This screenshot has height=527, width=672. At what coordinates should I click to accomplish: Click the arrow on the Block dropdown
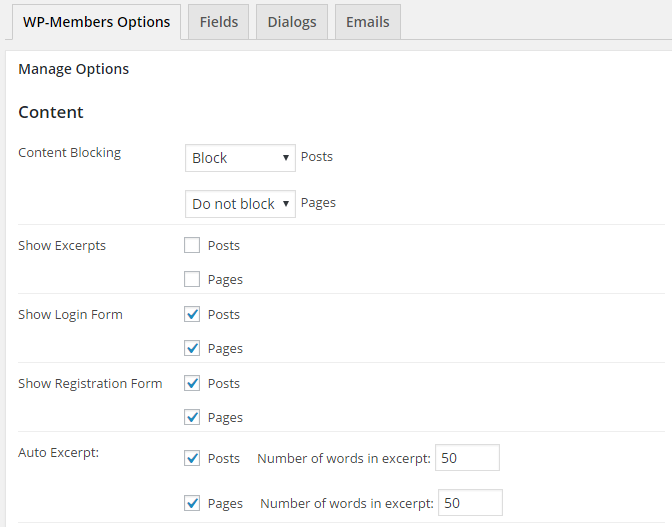(x=285, y=158)
